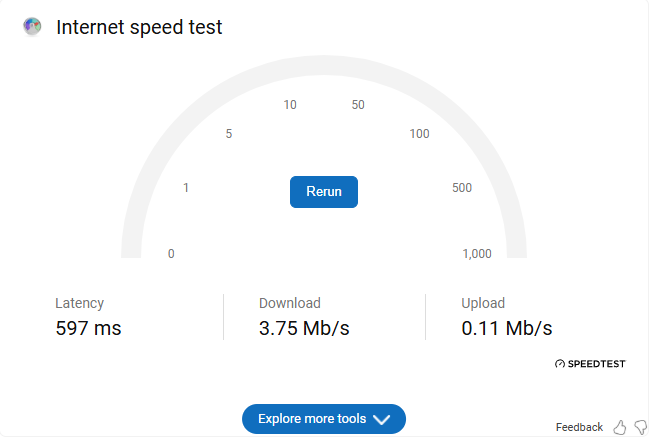Click the 0 mark on the gauge
661x445 pixels.
(171, 254)
